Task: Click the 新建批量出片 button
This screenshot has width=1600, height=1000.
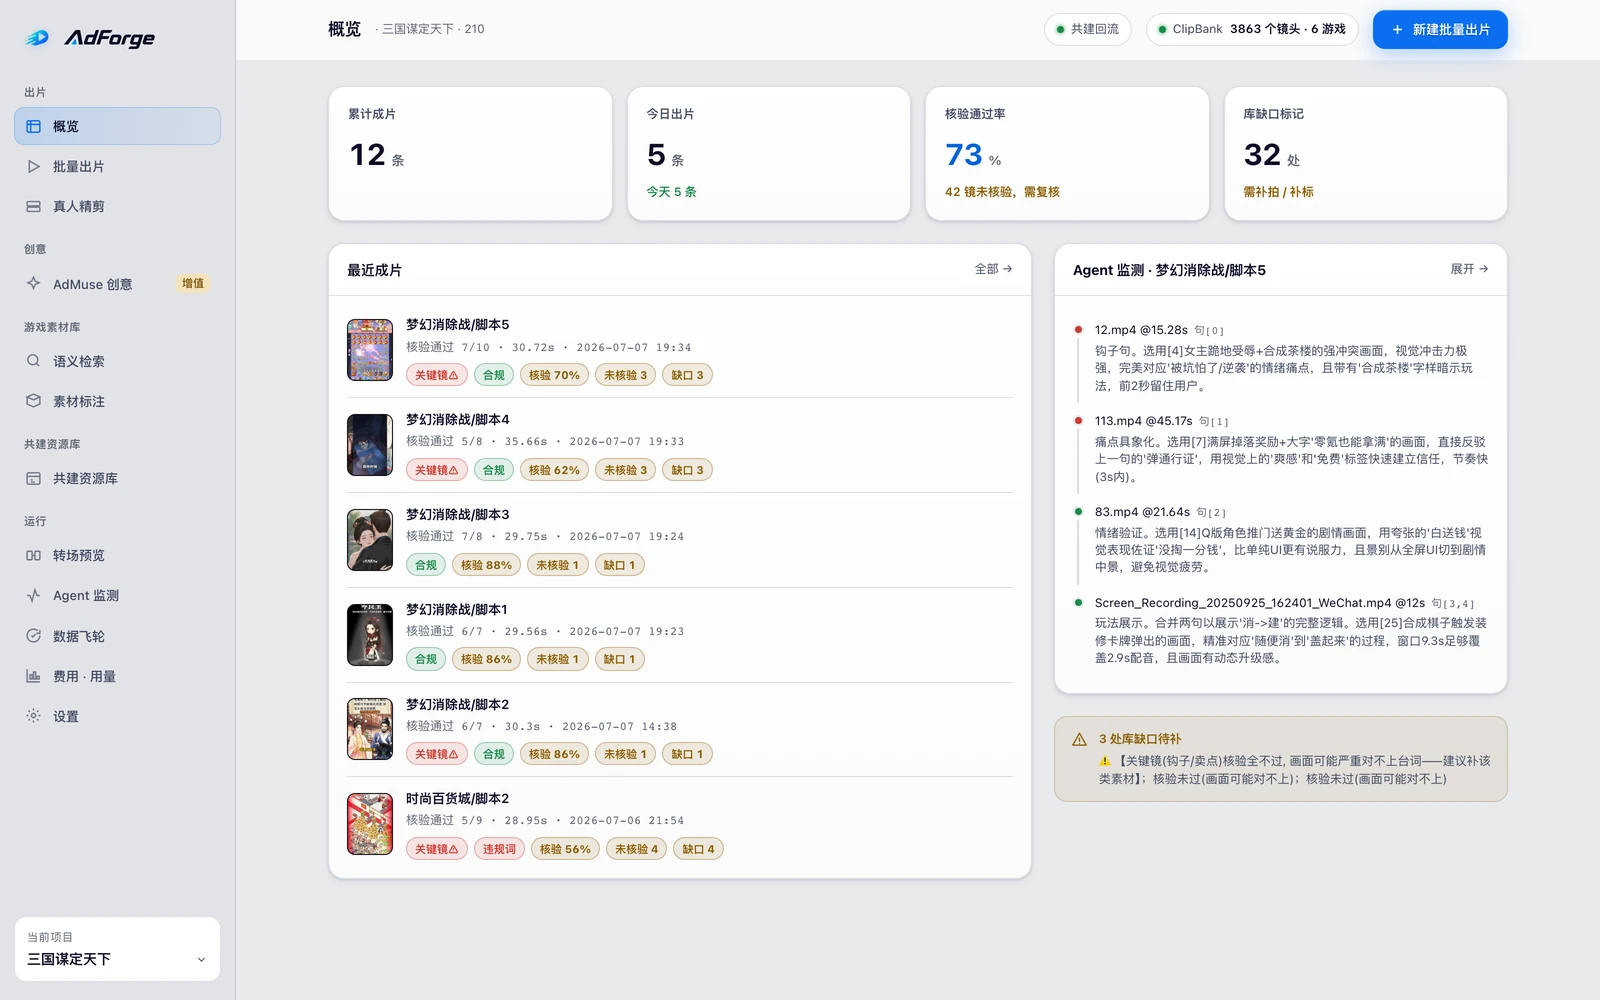Action: coord(1440,30)
